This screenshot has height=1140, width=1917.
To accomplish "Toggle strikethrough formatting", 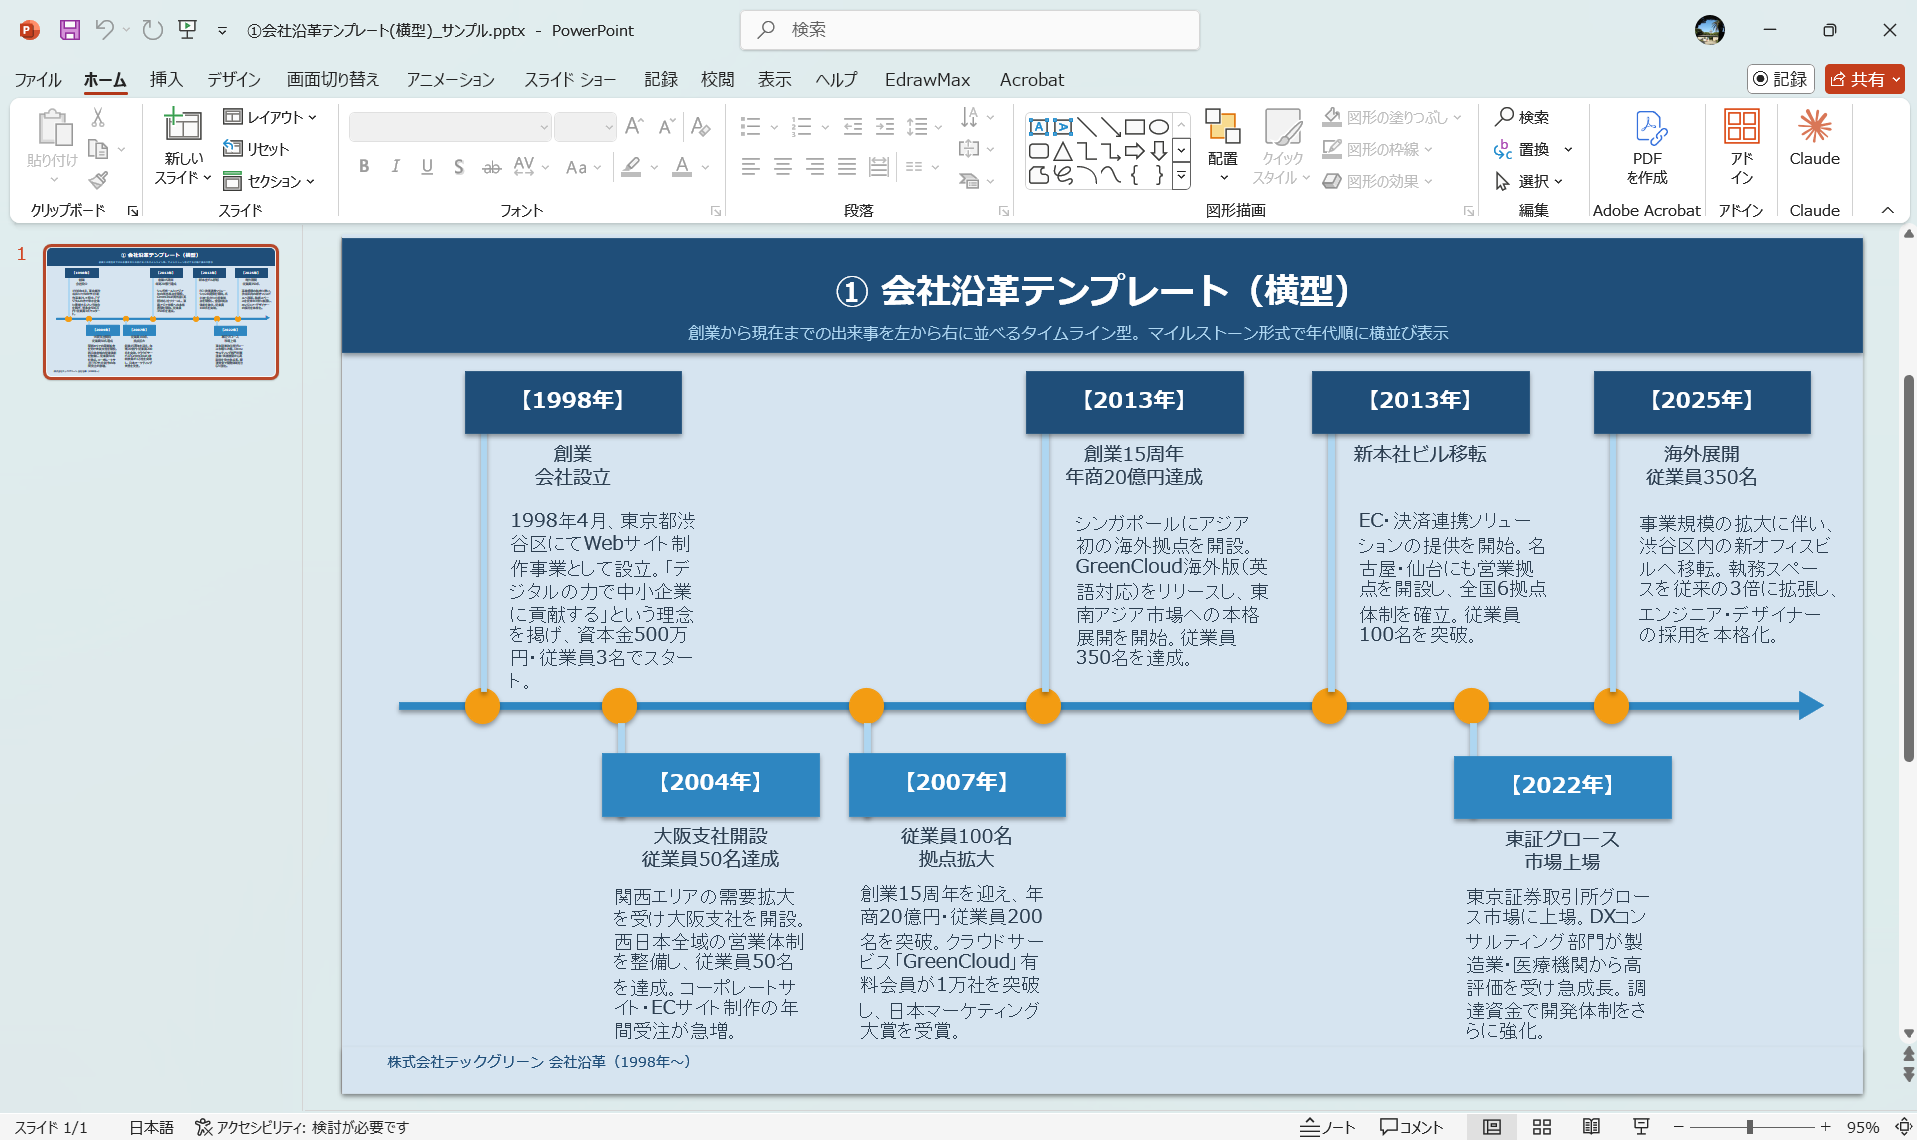I will coord(491,167).
